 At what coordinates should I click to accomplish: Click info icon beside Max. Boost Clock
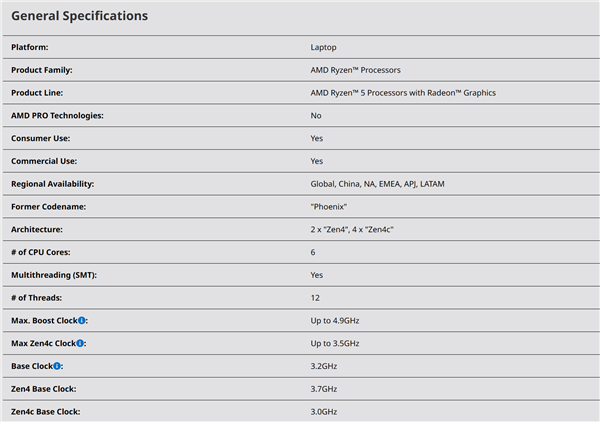pos(83,320)
